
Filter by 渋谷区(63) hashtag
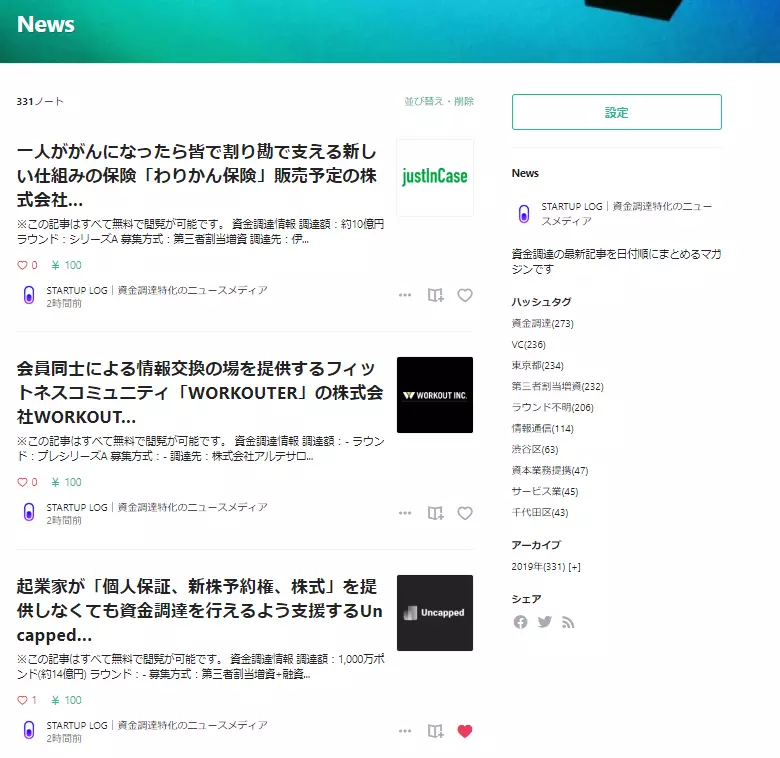coord(535,449)
